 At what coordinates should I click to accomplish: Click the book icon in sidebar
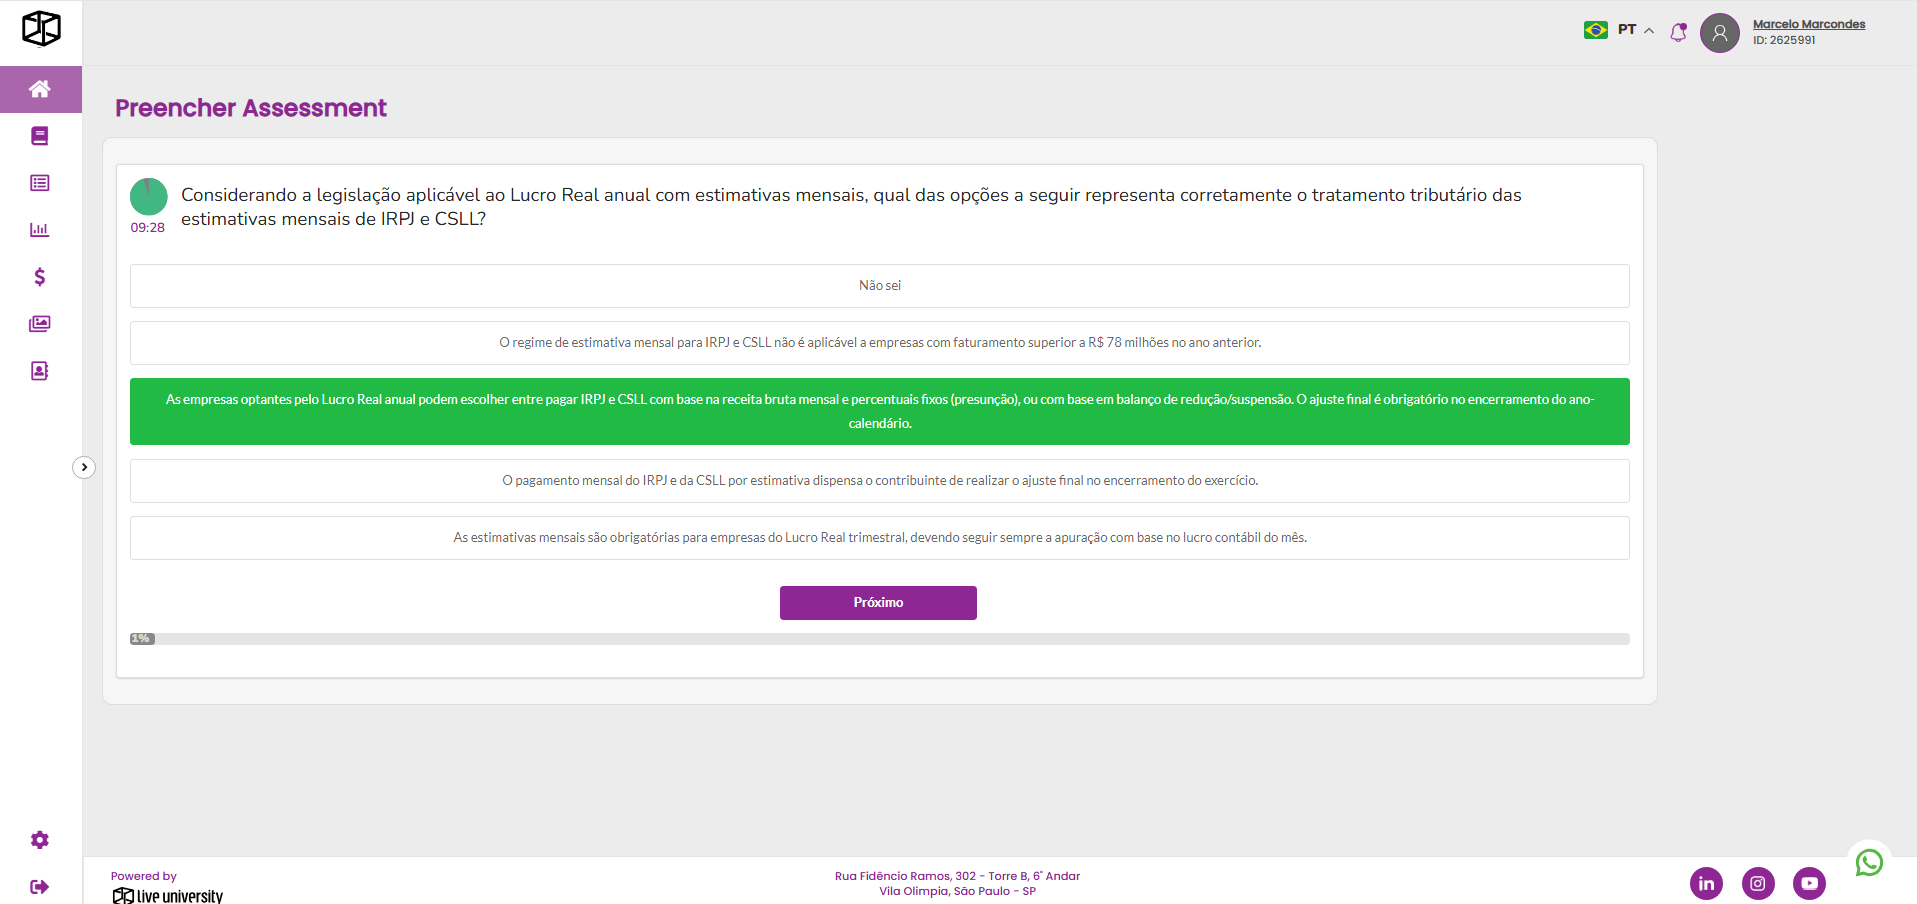click(40, 136)
